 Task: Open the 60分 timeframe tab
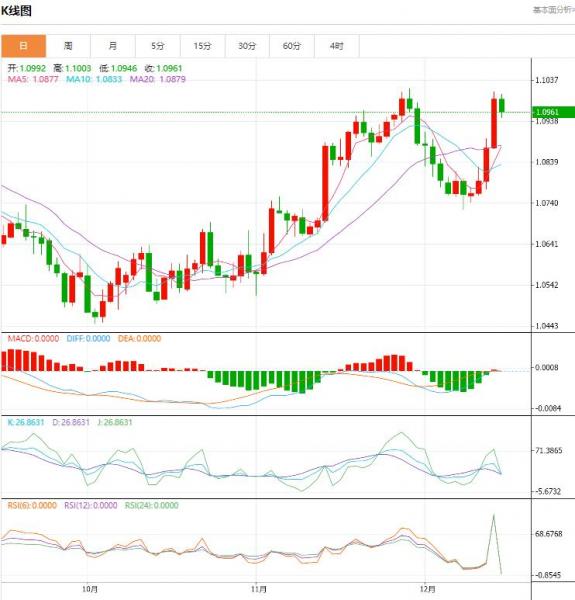tap(292, 46)
